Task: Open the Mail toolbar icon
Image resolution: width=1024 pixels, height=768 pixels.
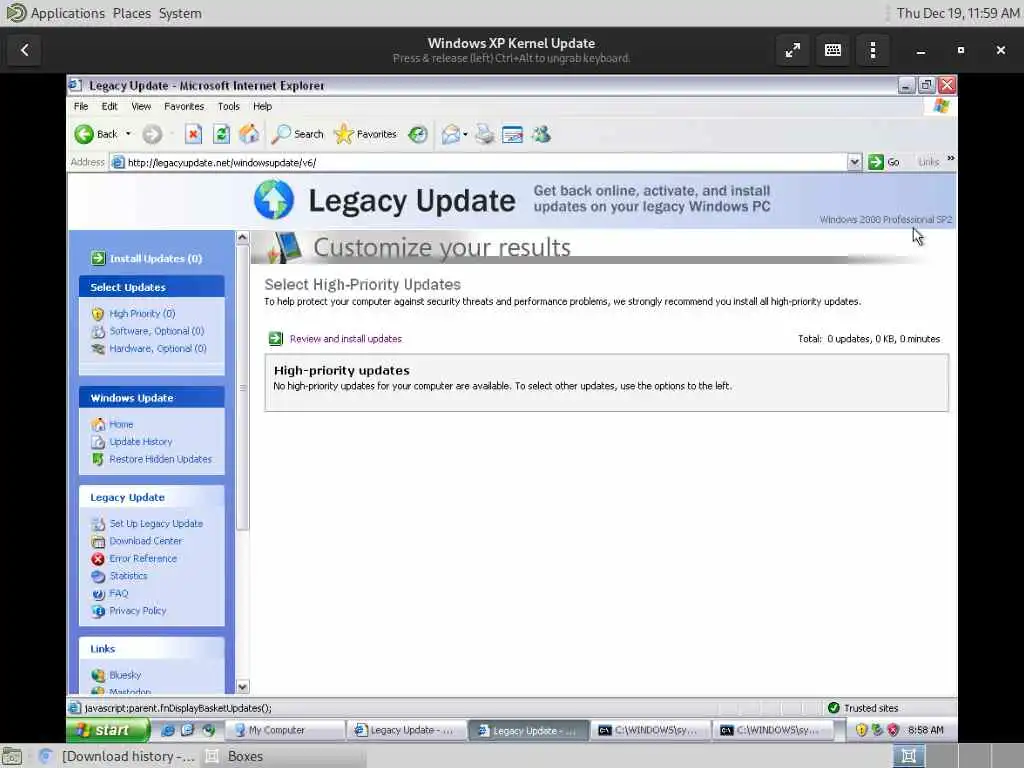Action: [451, 135]
